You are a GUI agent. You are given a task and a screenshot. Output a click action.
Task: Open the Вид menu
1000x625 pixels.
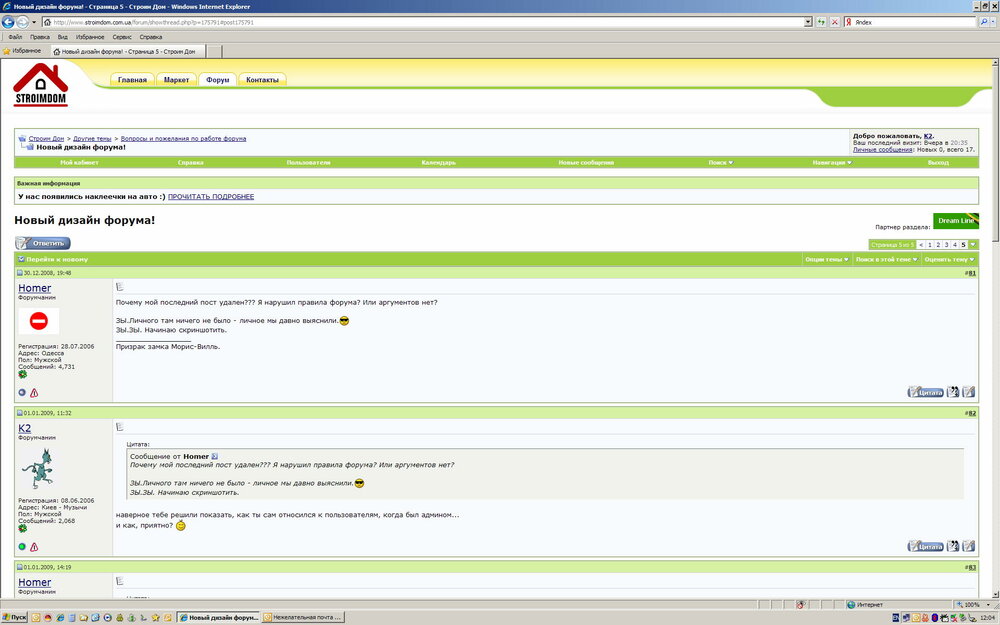[62, 37]
